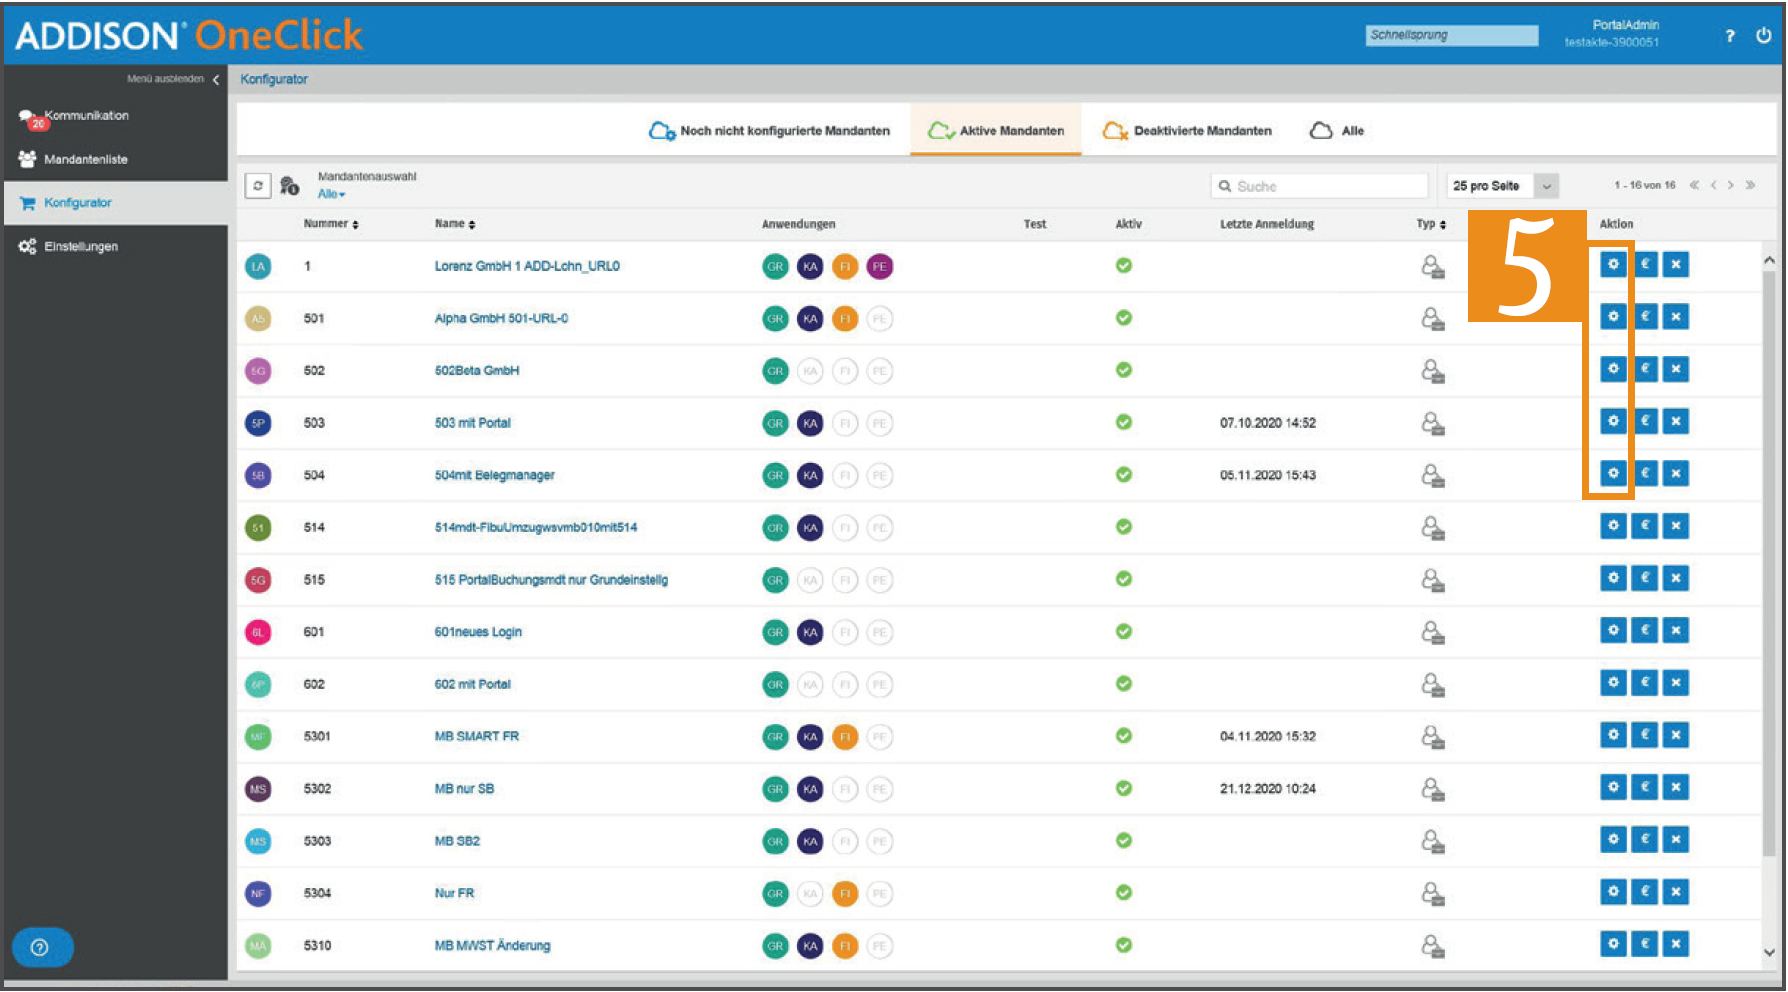This screenshot has height=992, width=1788.
Task: Toggle KA application for Nur FR
Action: 810,893
